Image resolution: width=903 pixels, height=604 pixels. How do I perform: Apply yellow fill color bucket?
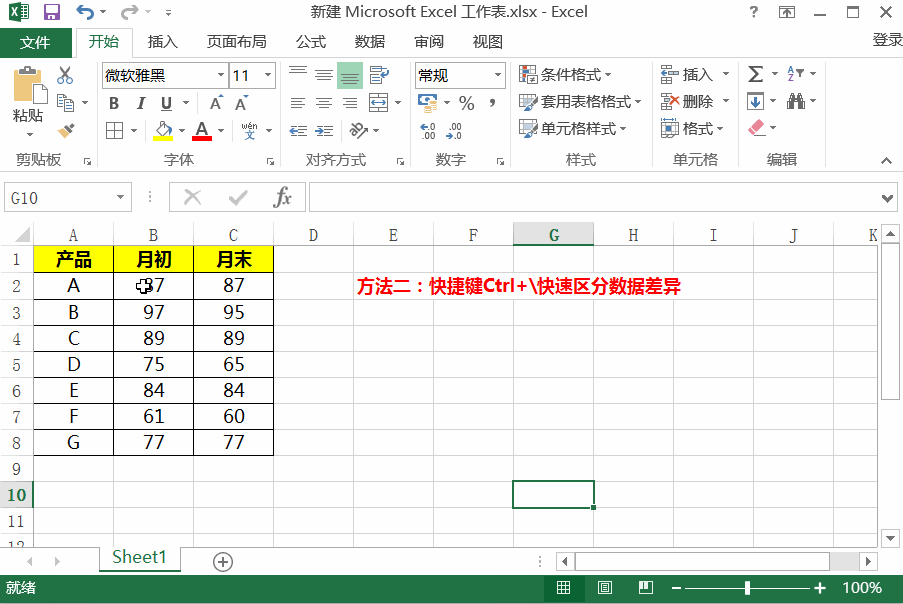click(x=164, y=131)
